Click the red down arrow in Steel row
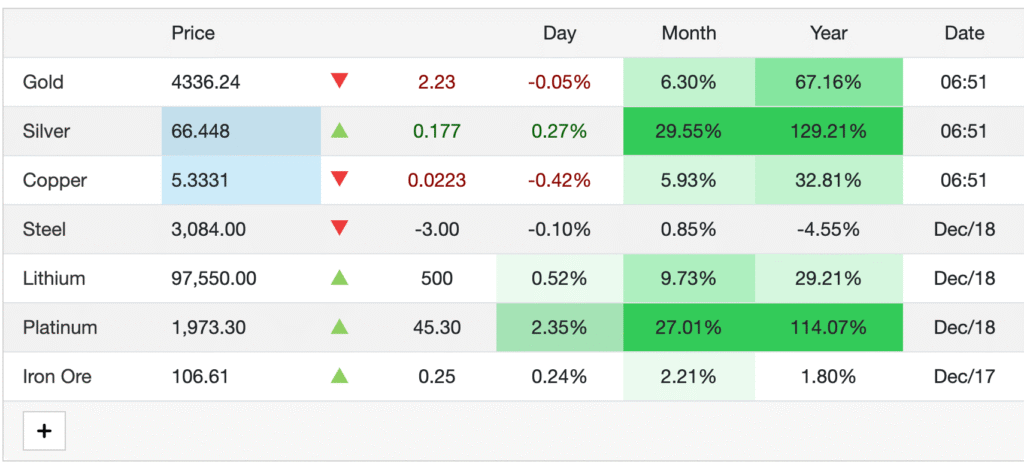The image size is (1024, 462). 340,229
